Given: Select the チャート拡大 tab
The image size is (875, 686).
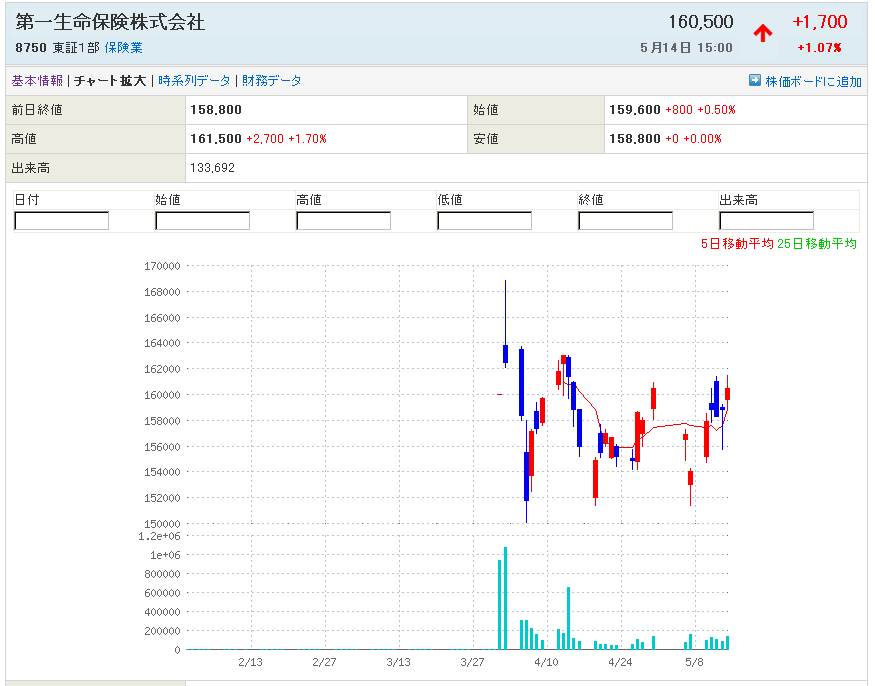Looking at the screenshot, I should click(x=110, y=81).
